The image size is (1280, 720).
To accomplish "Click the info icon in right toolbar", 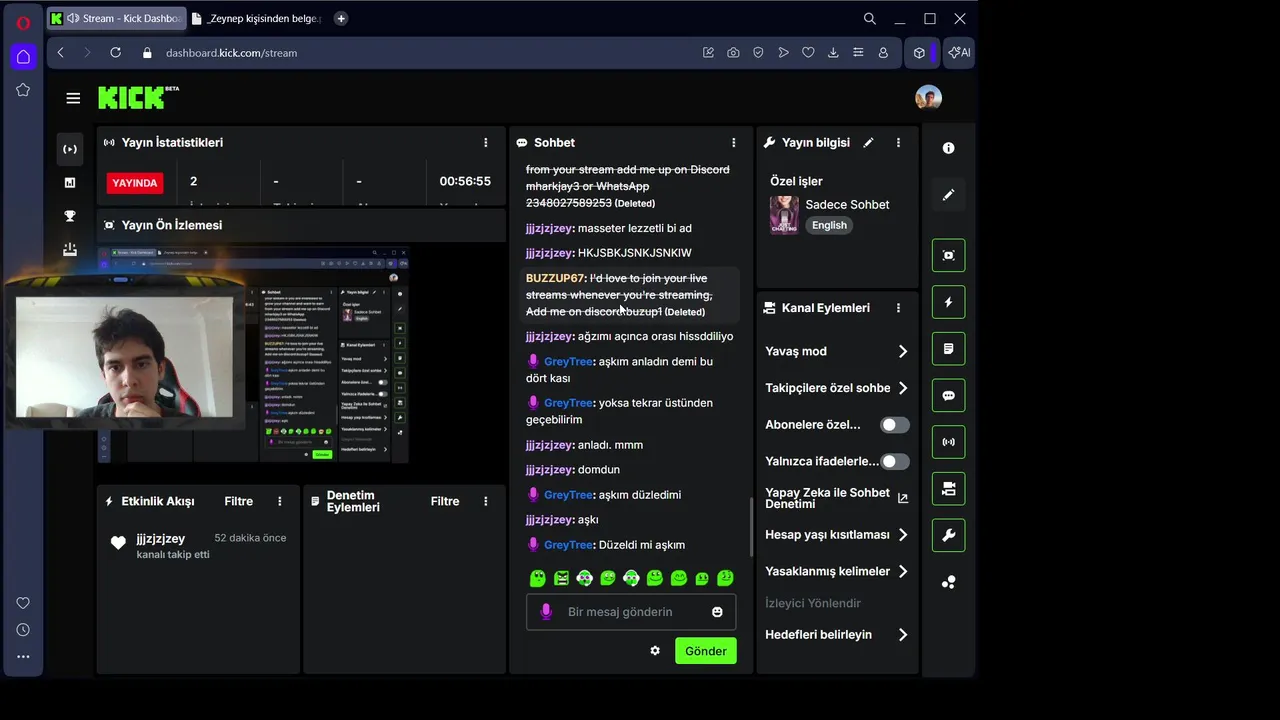I will [948, 148].
